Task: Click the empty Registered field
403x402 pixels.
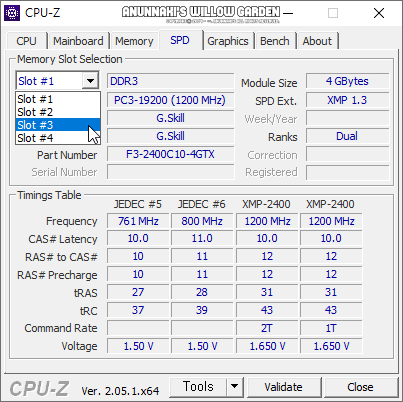Action: (x=347, y=172)
